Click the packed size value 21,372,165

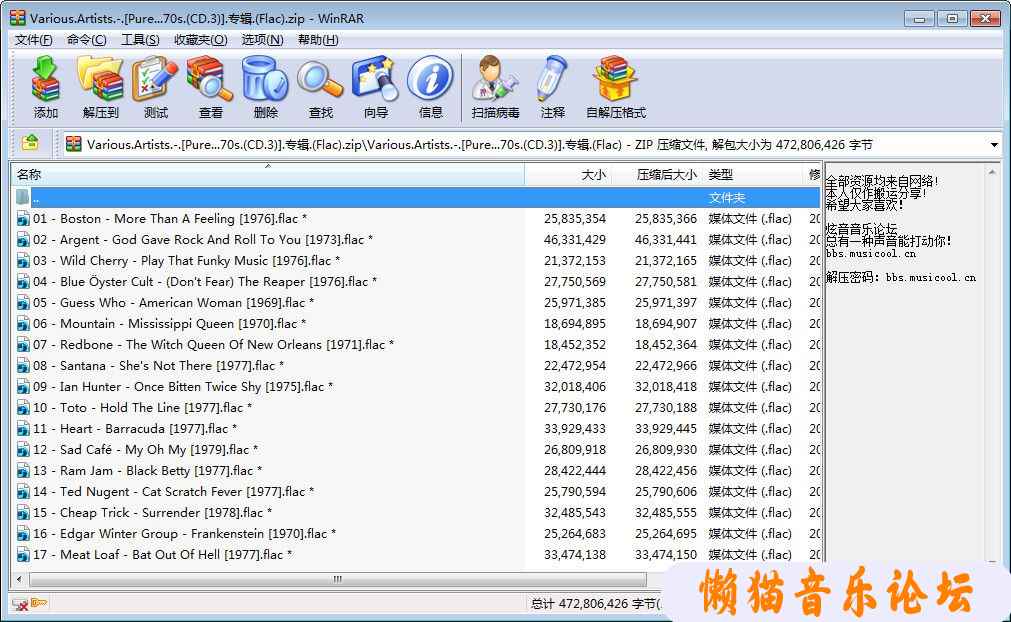click(665, 261)
